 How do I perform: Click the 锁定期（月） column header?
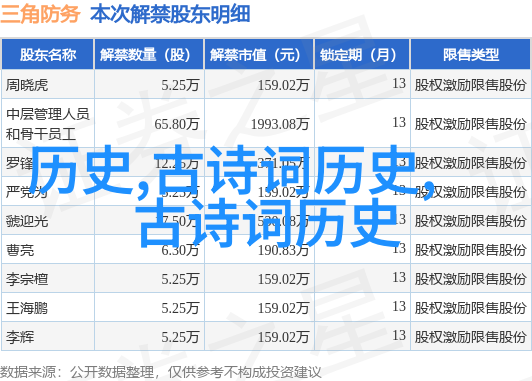pos(362,55)
